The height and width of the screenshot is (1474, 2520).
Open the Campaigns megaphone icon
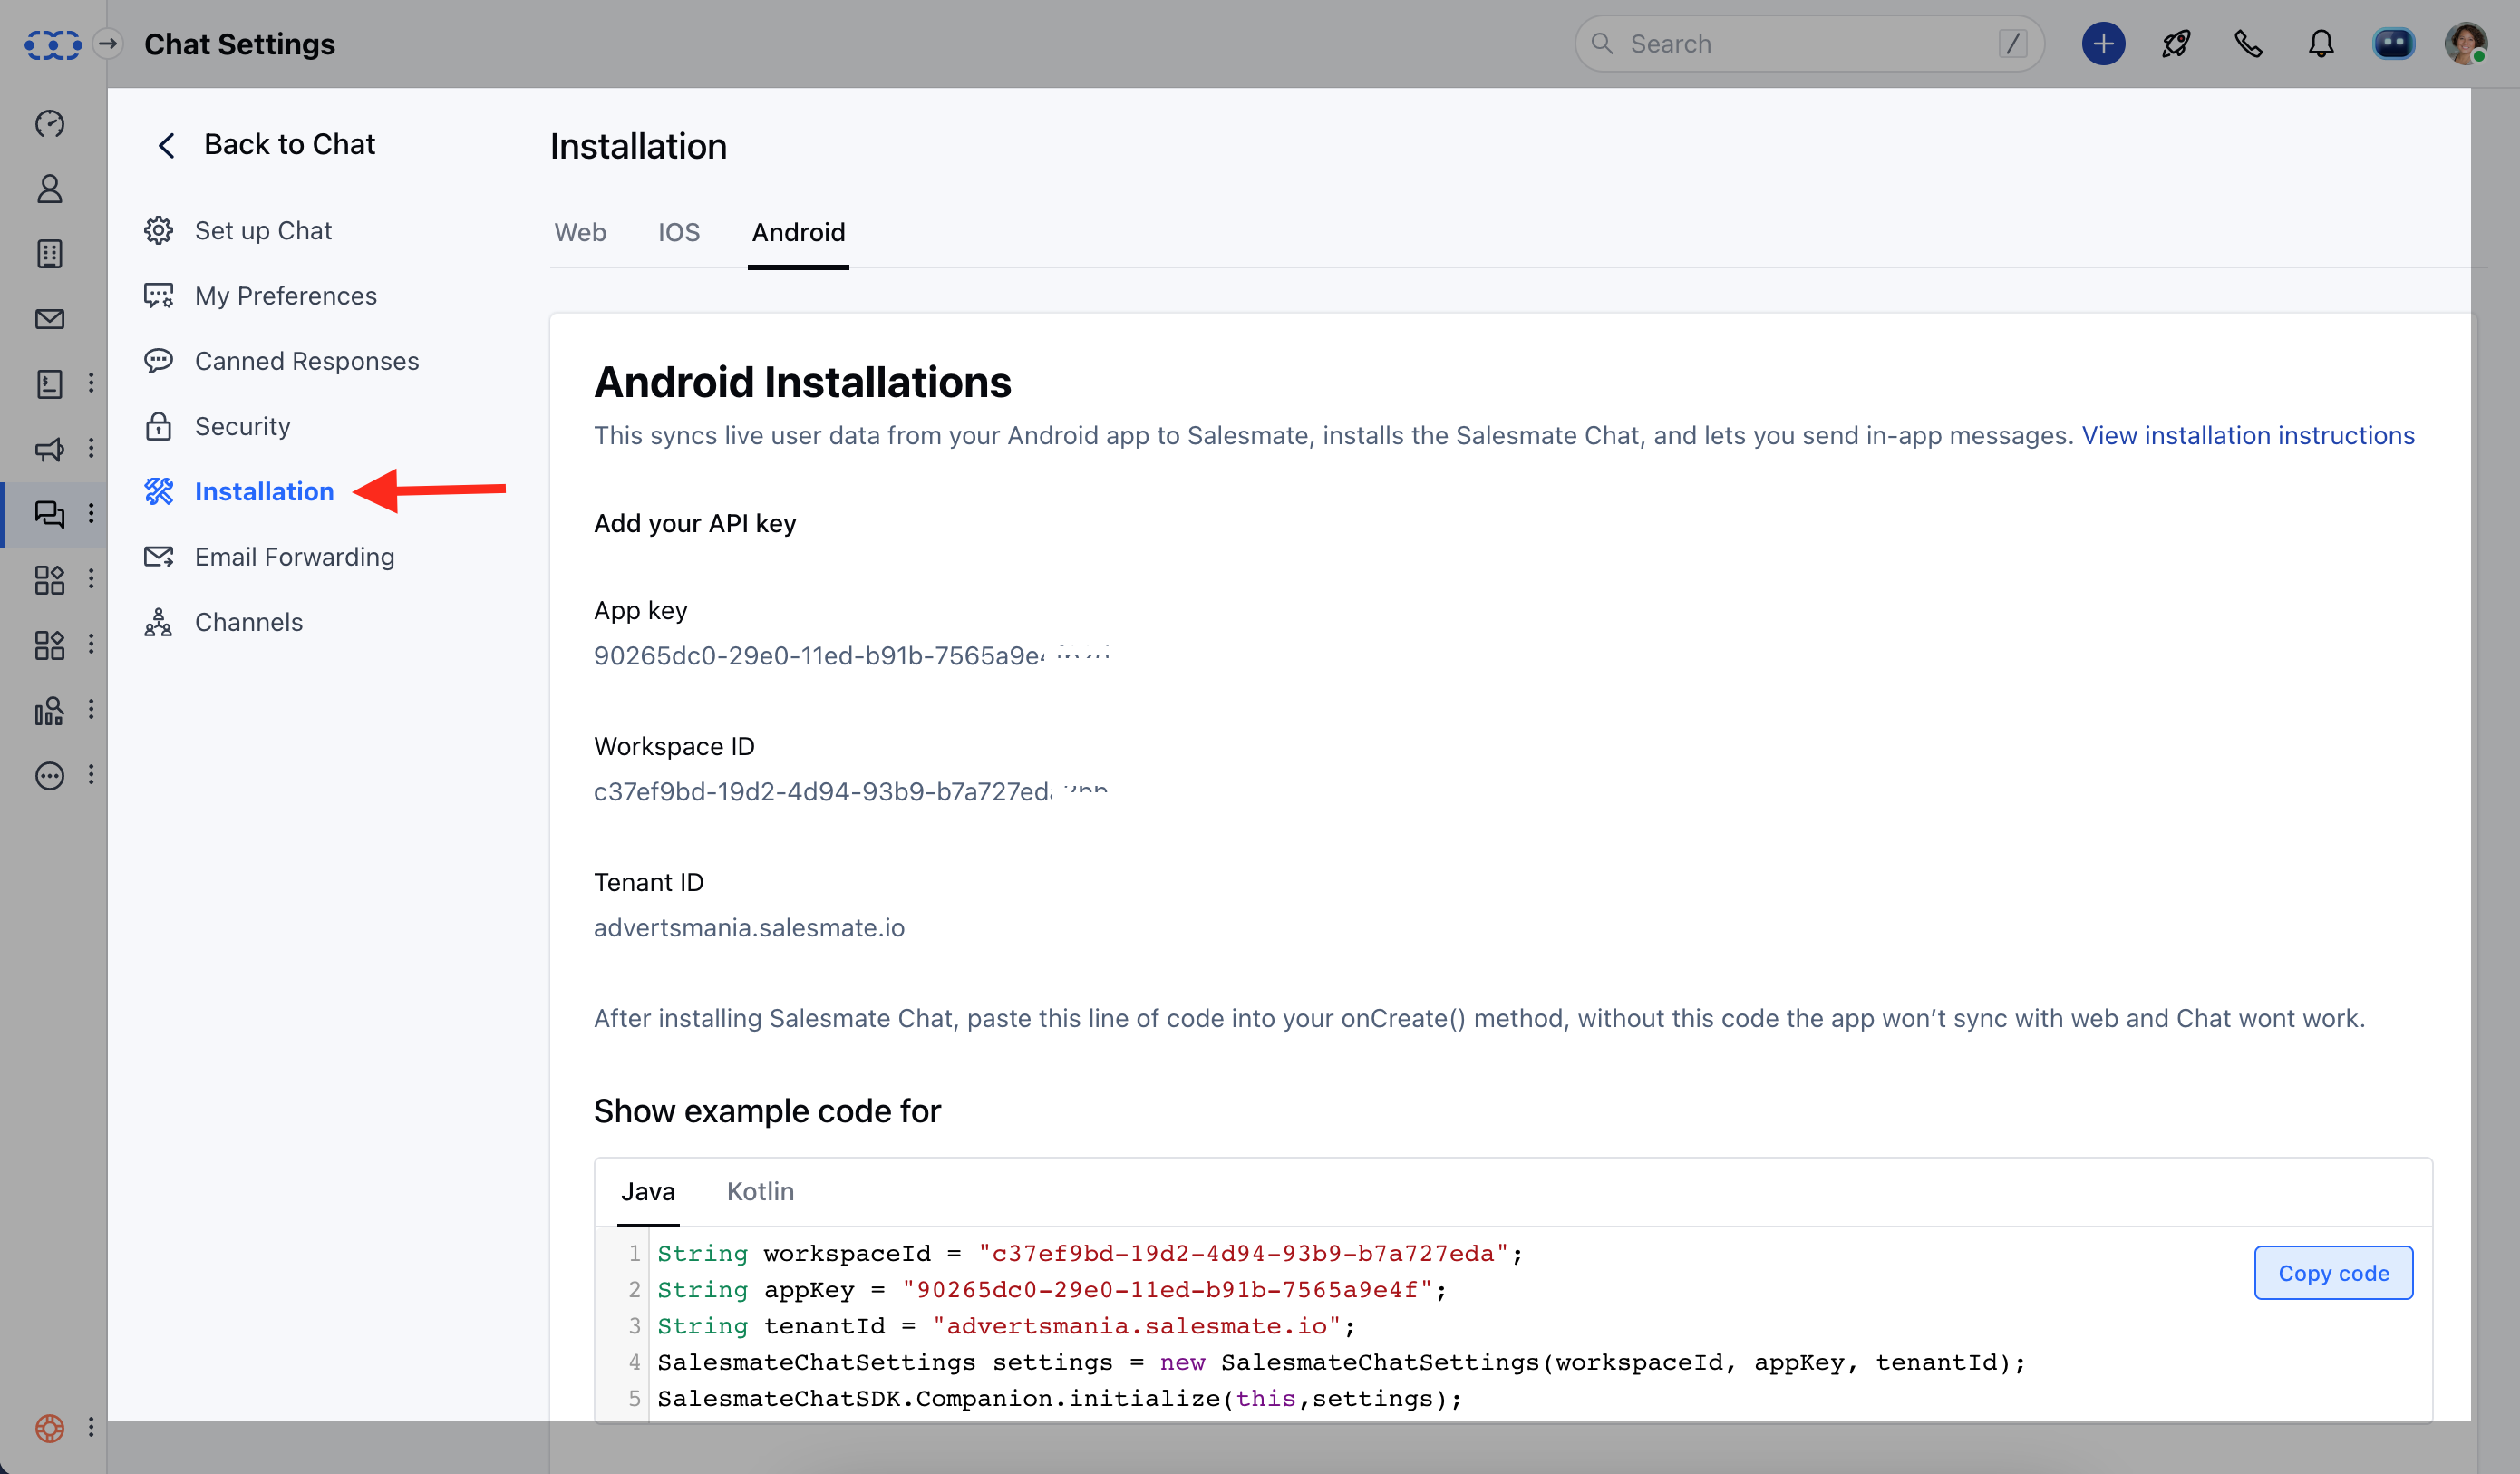pyautogui.click(x=49, y=449)
